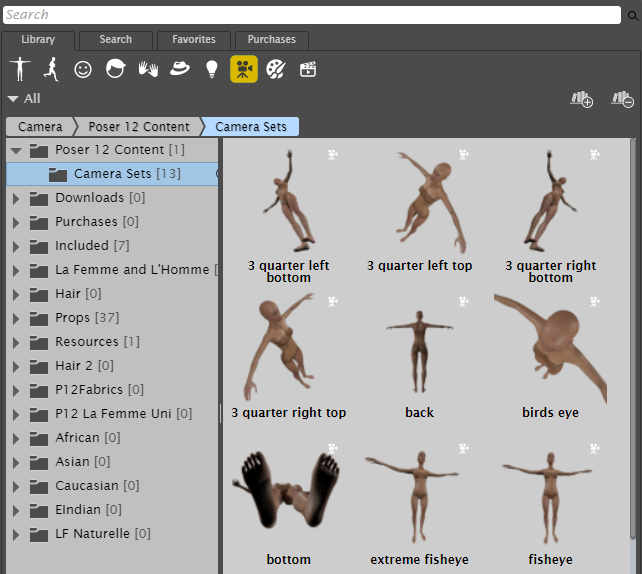Expand the Props folder arrow
642x574 pixels.
pos(16,318)
